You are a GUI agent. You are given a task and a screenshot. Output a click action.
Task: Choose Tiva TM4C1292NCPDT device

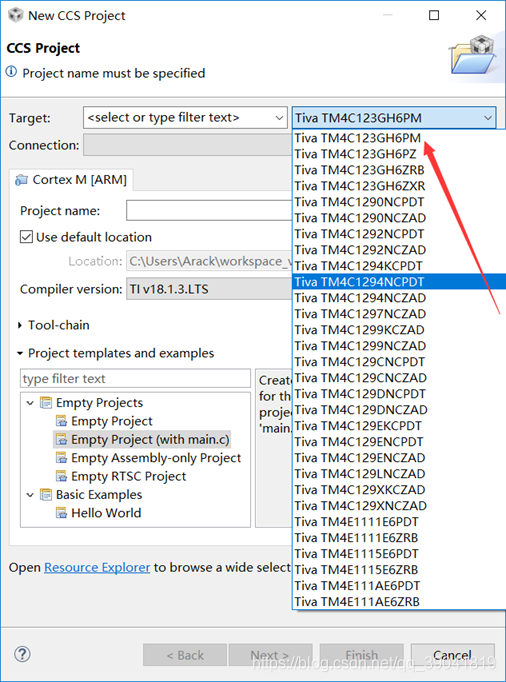point(399,234)
